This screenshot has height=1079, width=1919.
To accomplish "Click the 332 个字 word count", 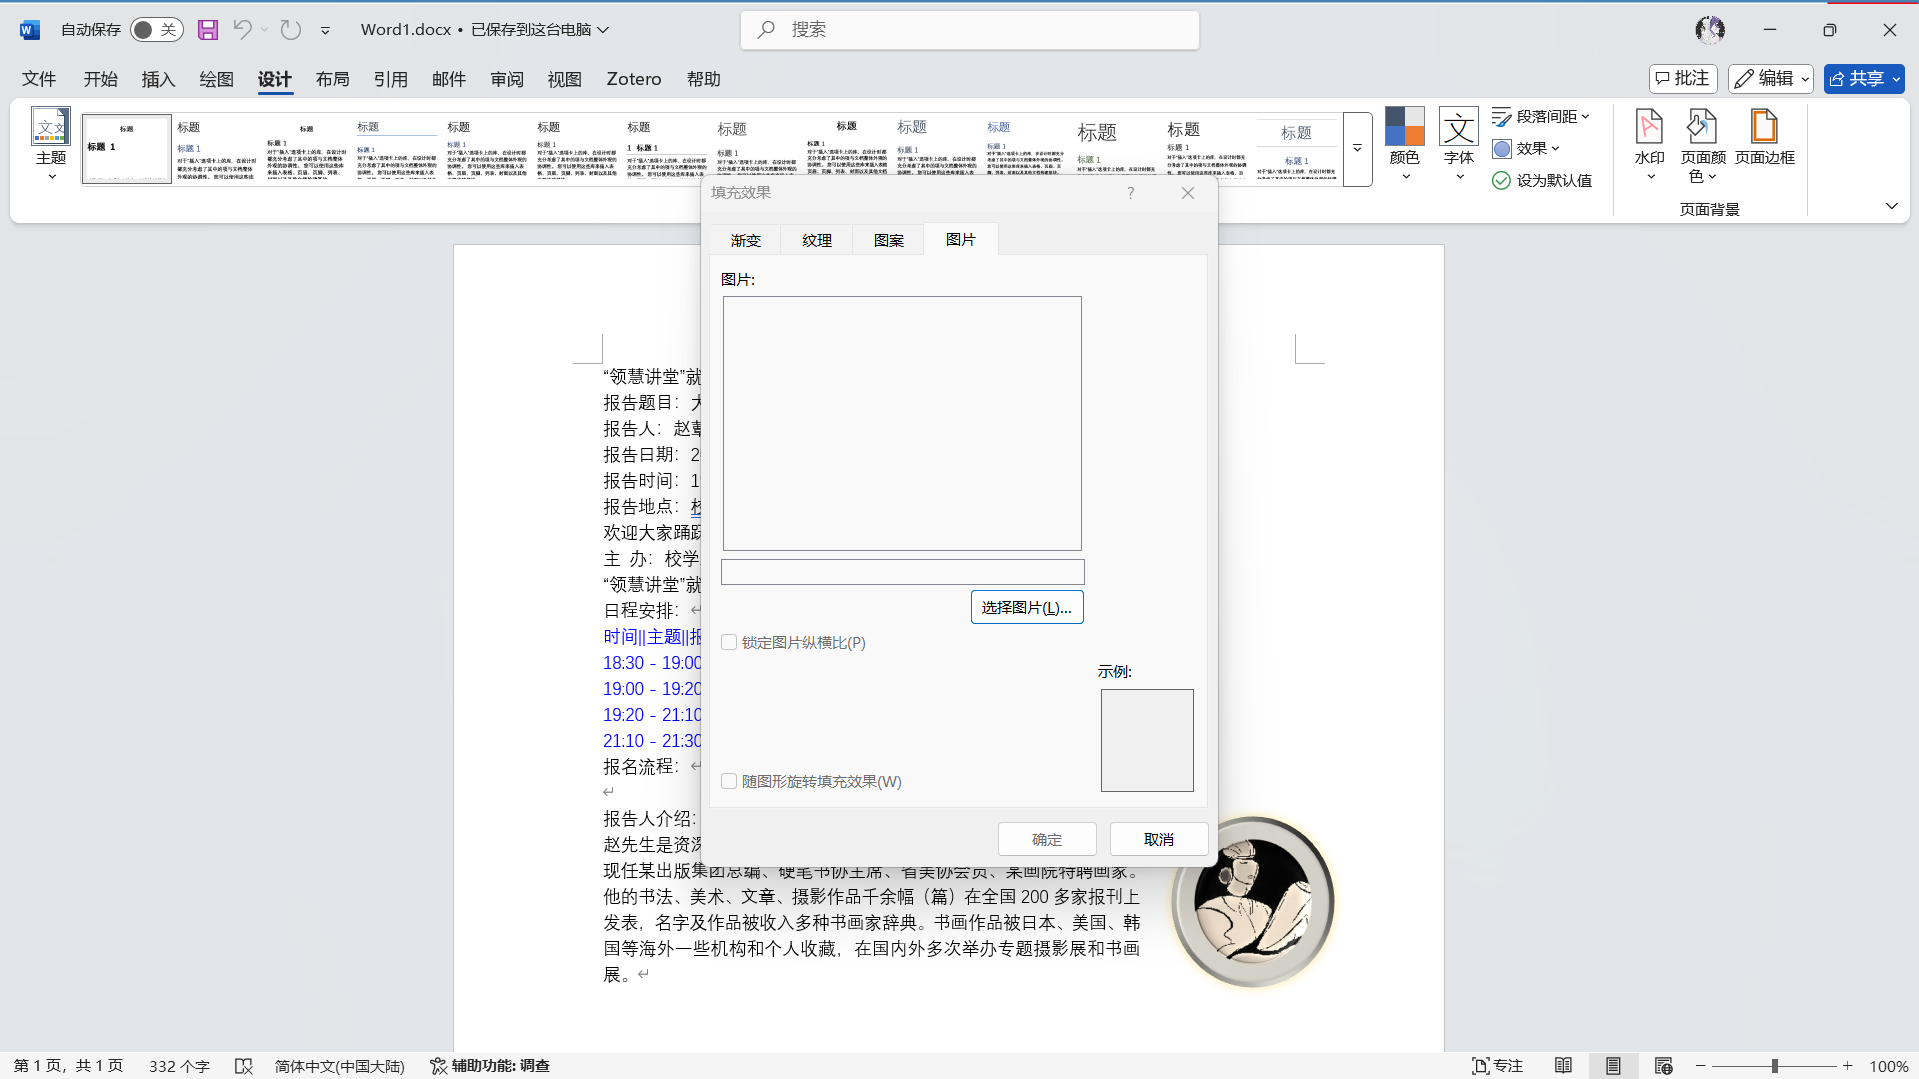I will pyautogui.click(x=180, y=1066).
